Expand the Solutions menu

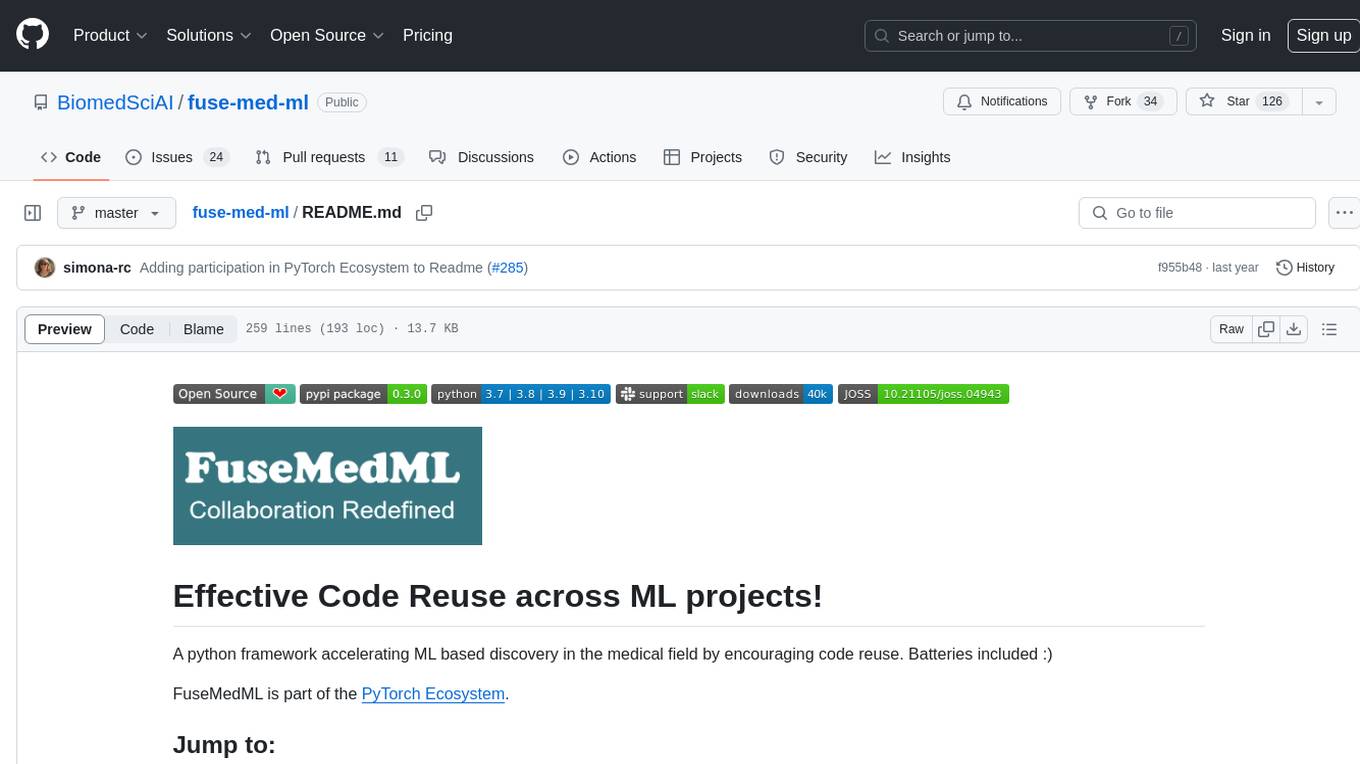208,35
